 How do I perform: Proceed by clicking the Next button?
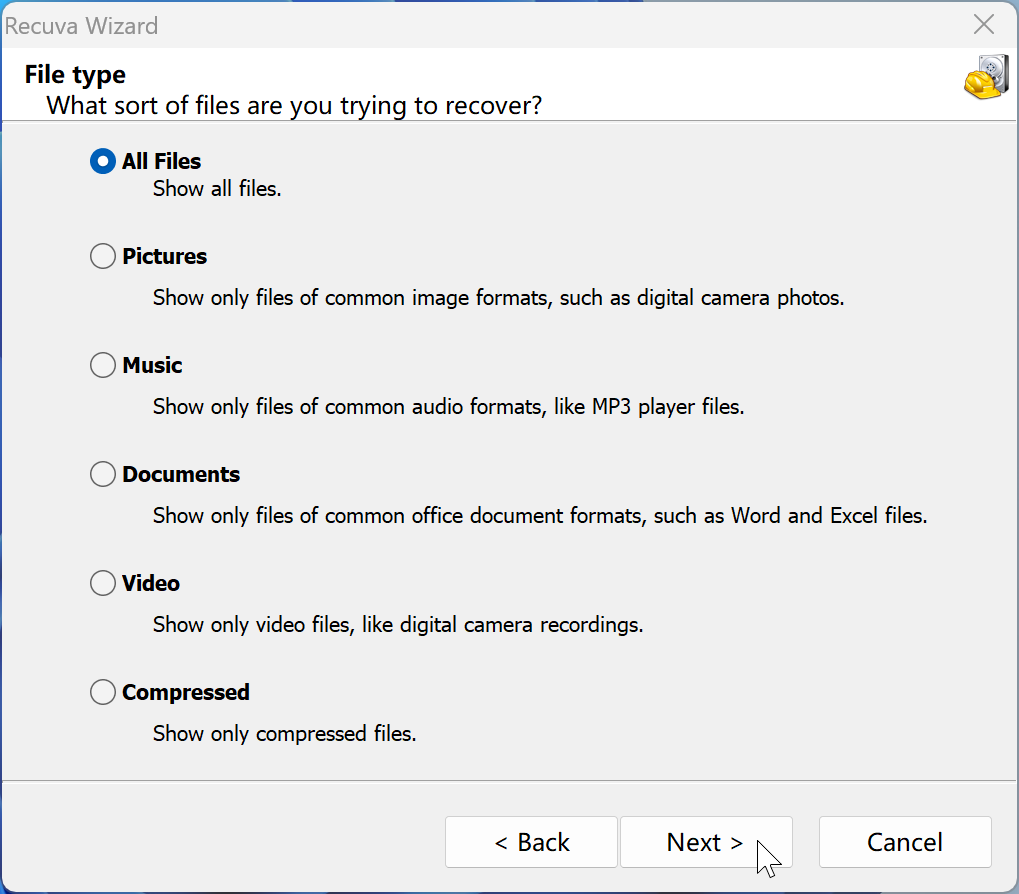click(x=705, y=842)
